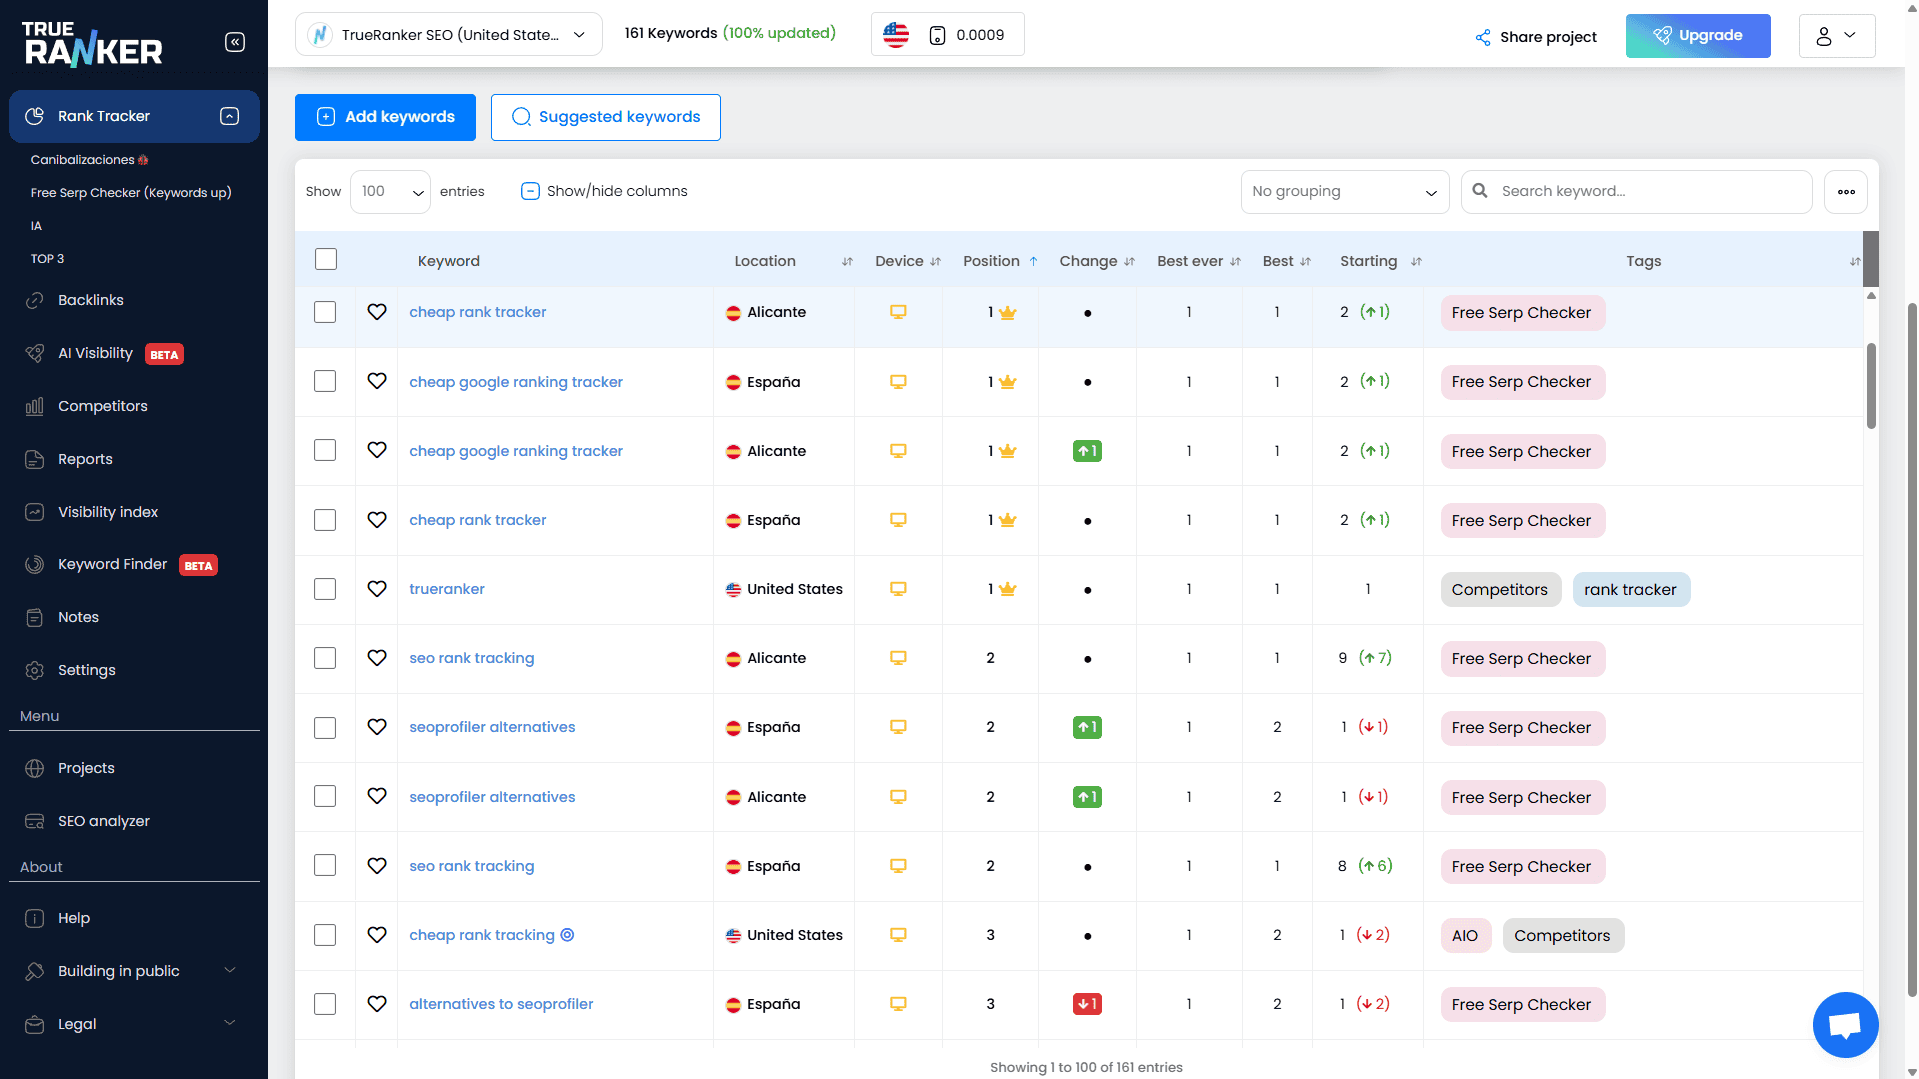Check the box for trueranker row
Viewport: 1919px width, 1079px height.
pos(325,589)
